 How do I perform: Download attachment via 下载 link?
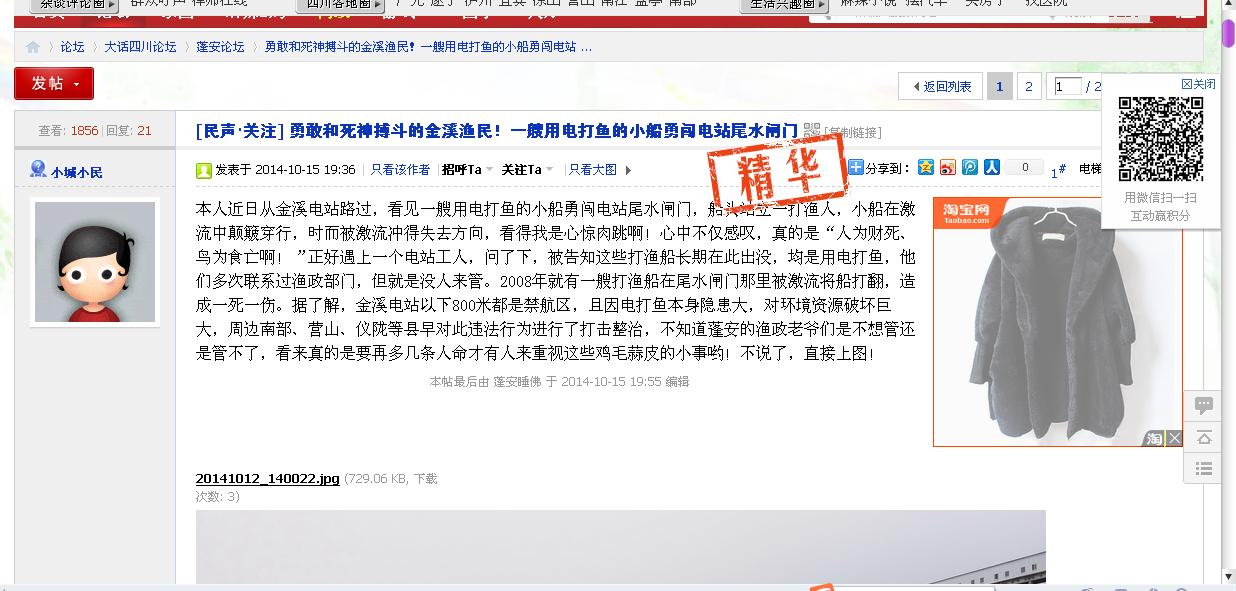pos(426,479)
